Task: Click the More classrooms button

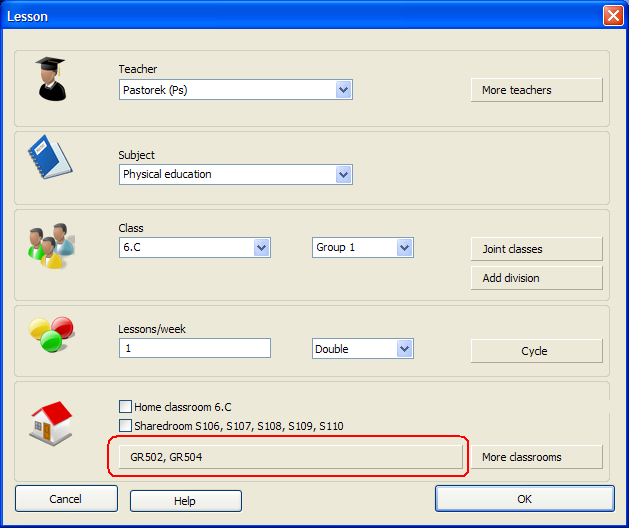Action: click(536, 457)
